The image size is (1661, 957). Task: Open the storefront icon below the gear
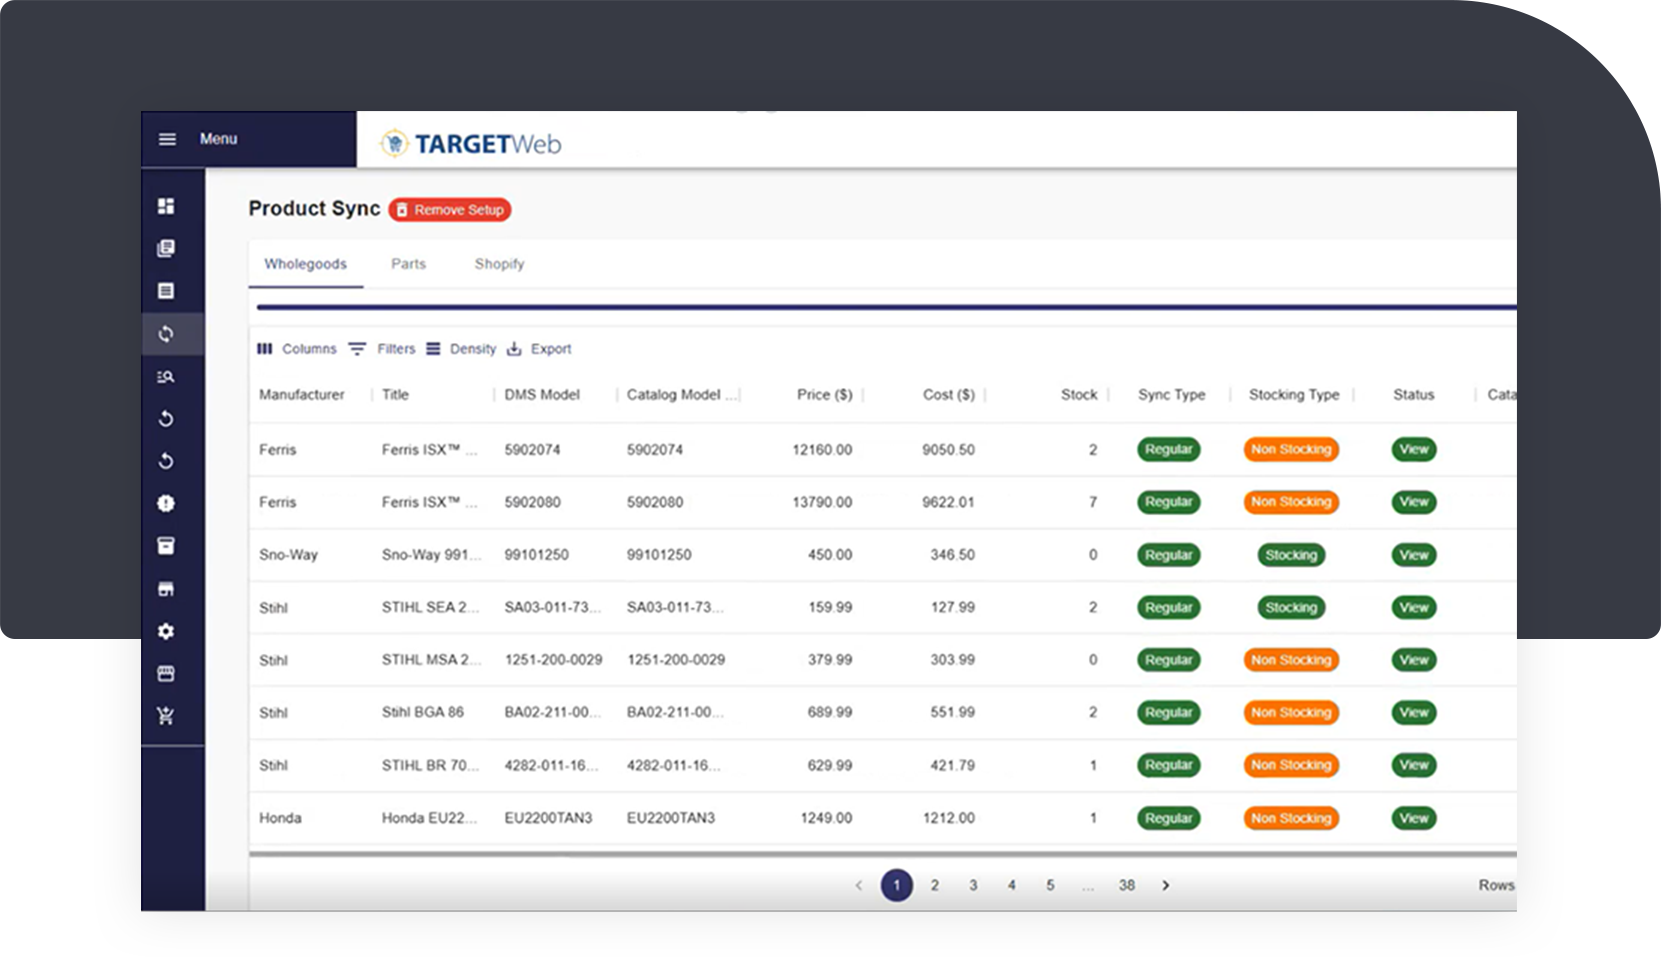[x=166, y=674]
